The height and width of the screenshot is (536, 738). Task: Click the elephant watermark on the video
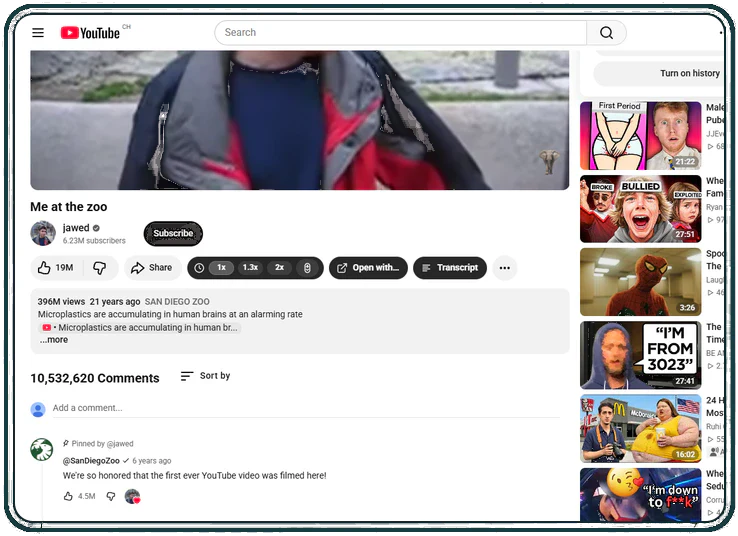tap(549, 162)
